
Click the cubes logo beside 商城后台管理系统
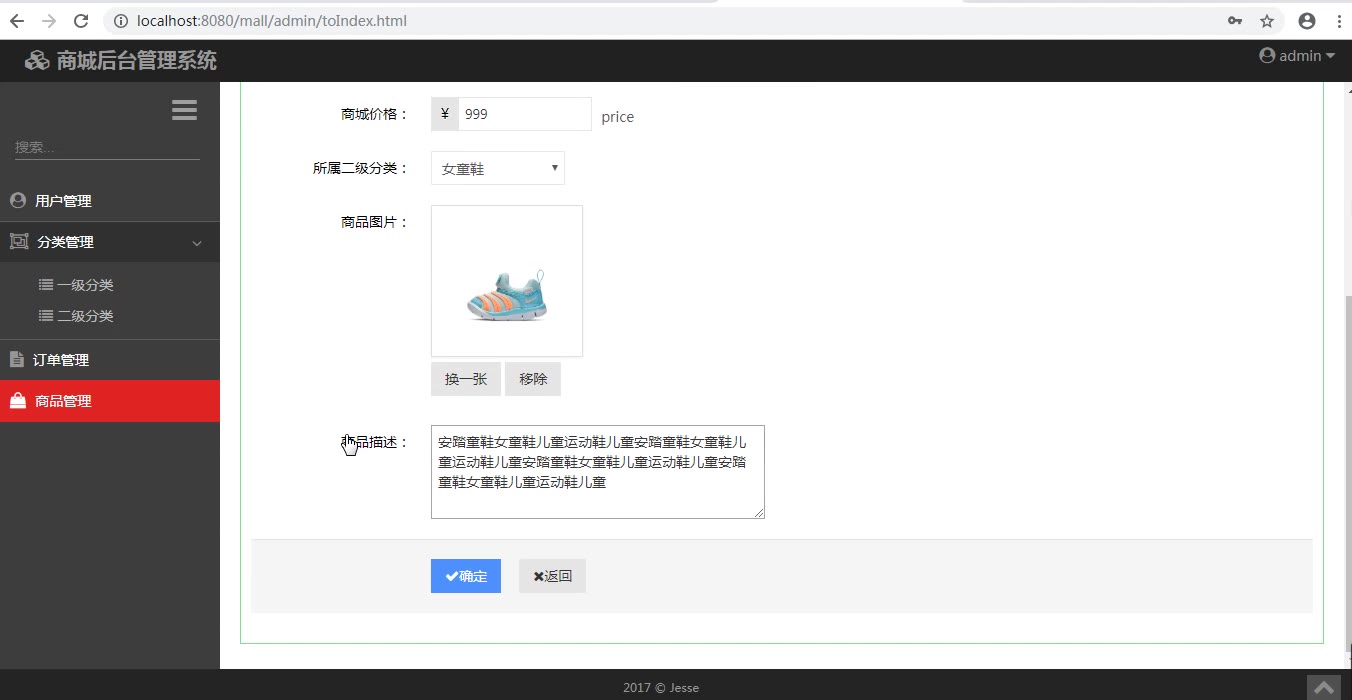pos(37,61)
